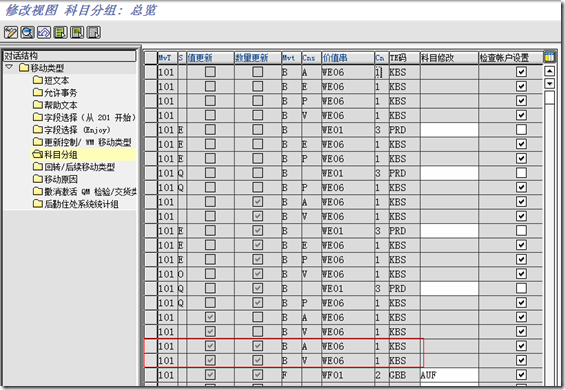Click the deselect all toolbar icon
The width and height of the screenshot is (565, 390).
click(x=94, y=32)
